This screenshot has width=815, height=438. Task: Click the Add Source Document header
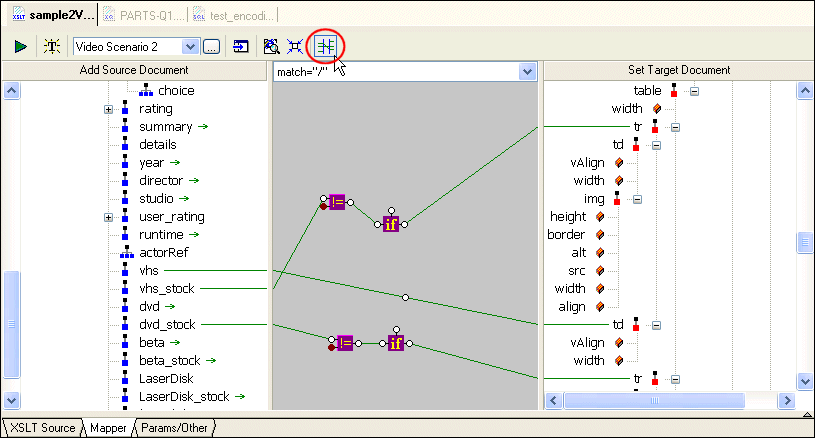[134, 70]
